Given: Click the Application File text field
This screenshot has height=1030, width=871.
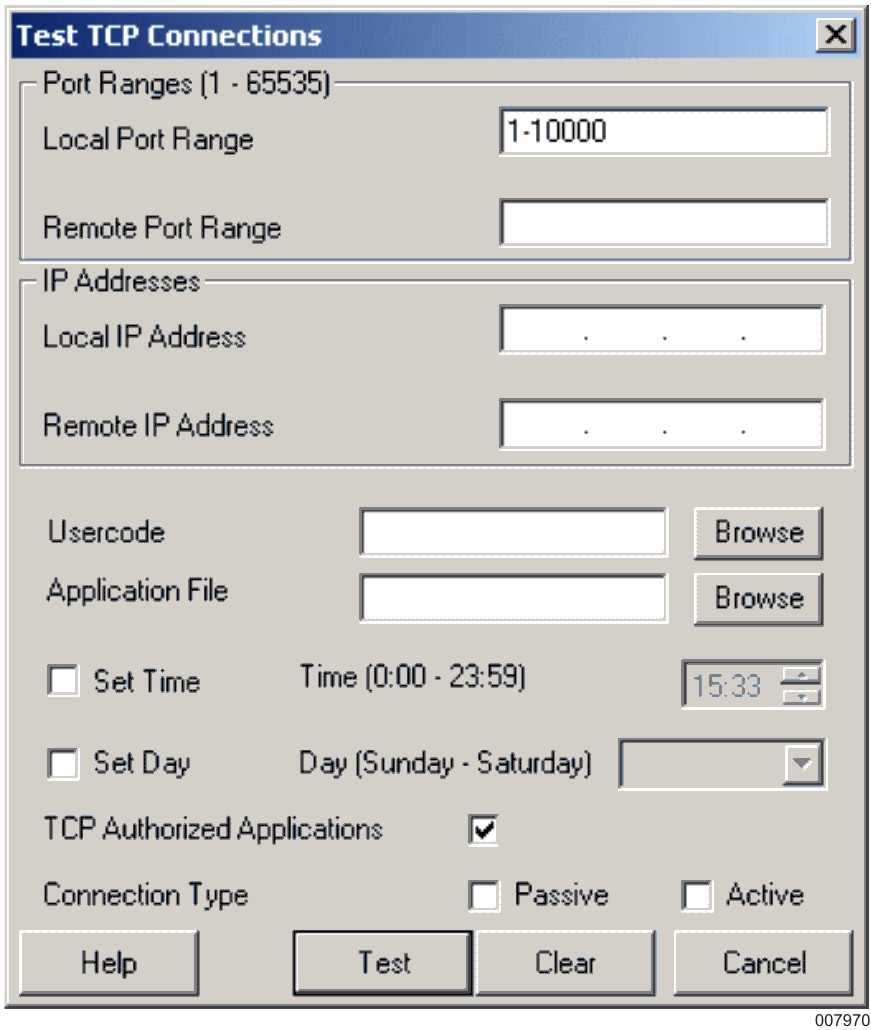Looking at the screenshot, I should [x=513, y=598].
